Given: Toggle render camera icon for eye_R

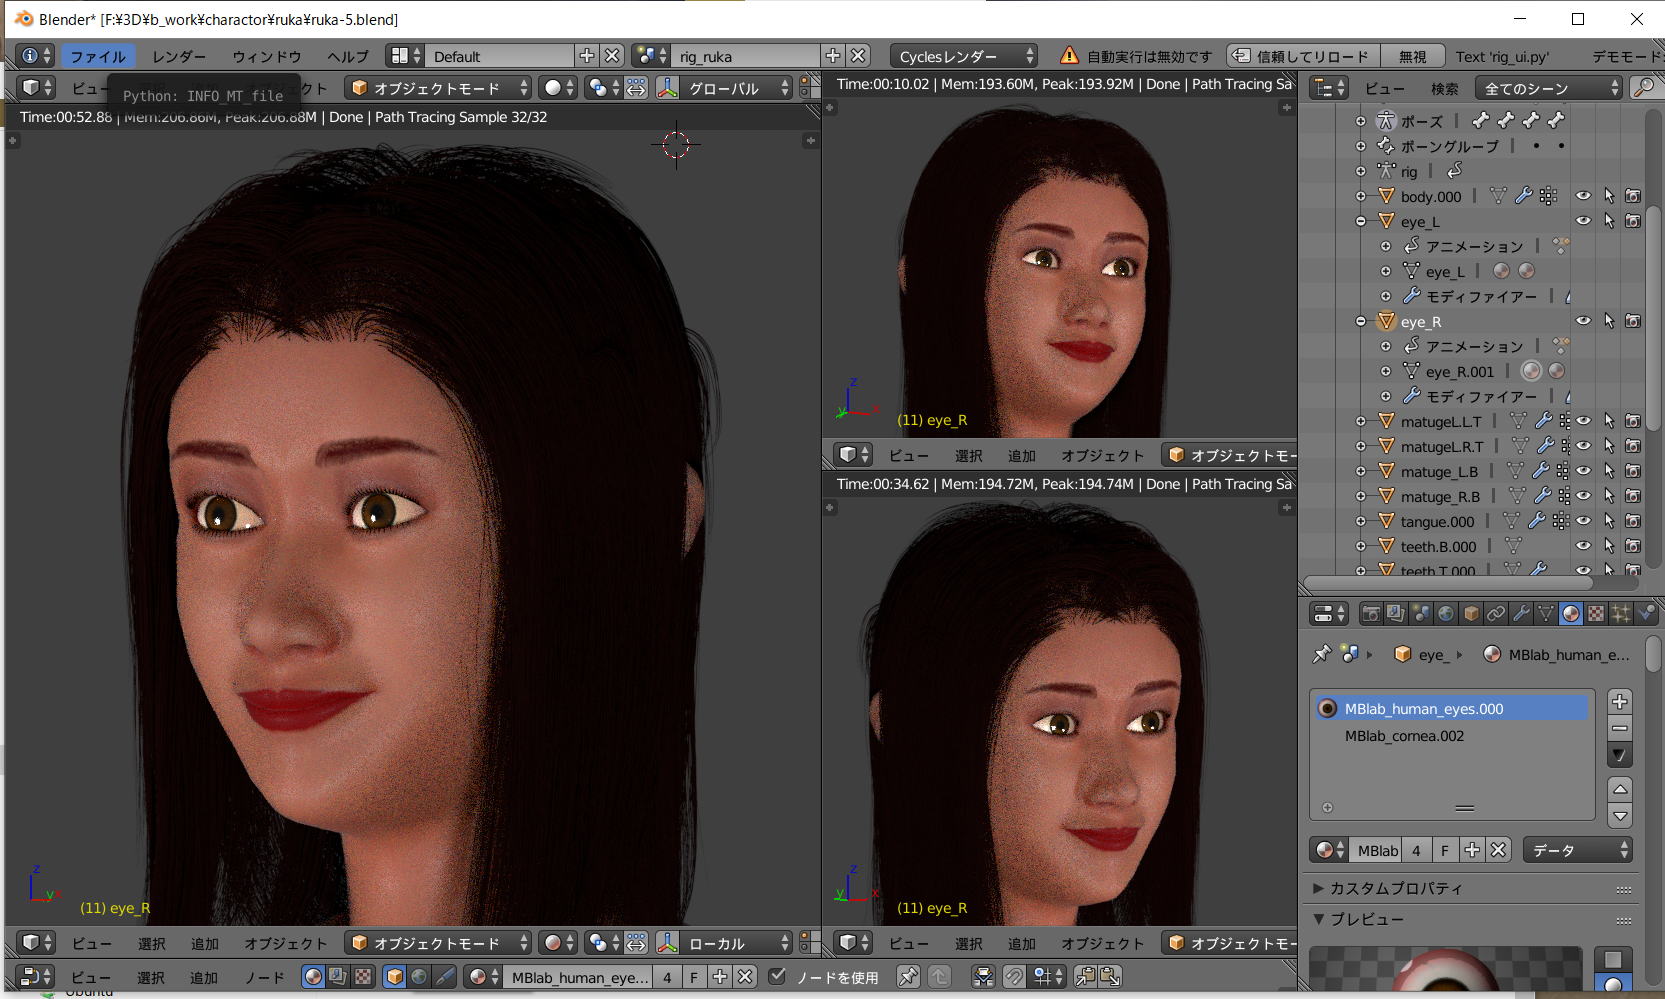Looking at the screenshot, I should (x=1633, y=321).
